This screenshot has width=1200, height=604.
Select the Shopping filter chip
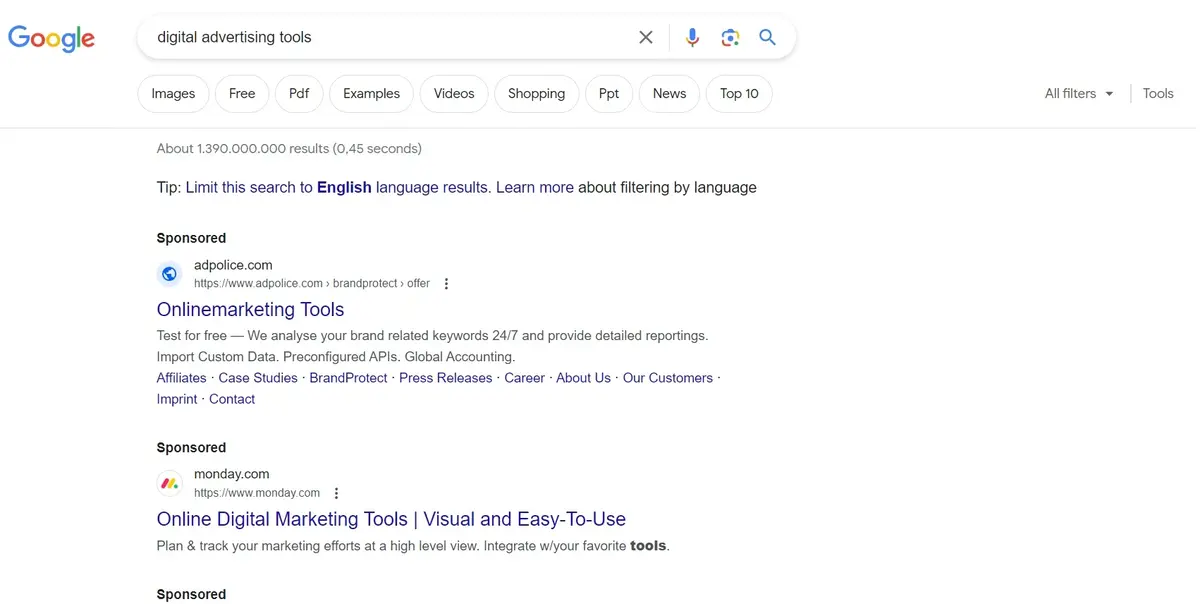click(x=536, y=93)
